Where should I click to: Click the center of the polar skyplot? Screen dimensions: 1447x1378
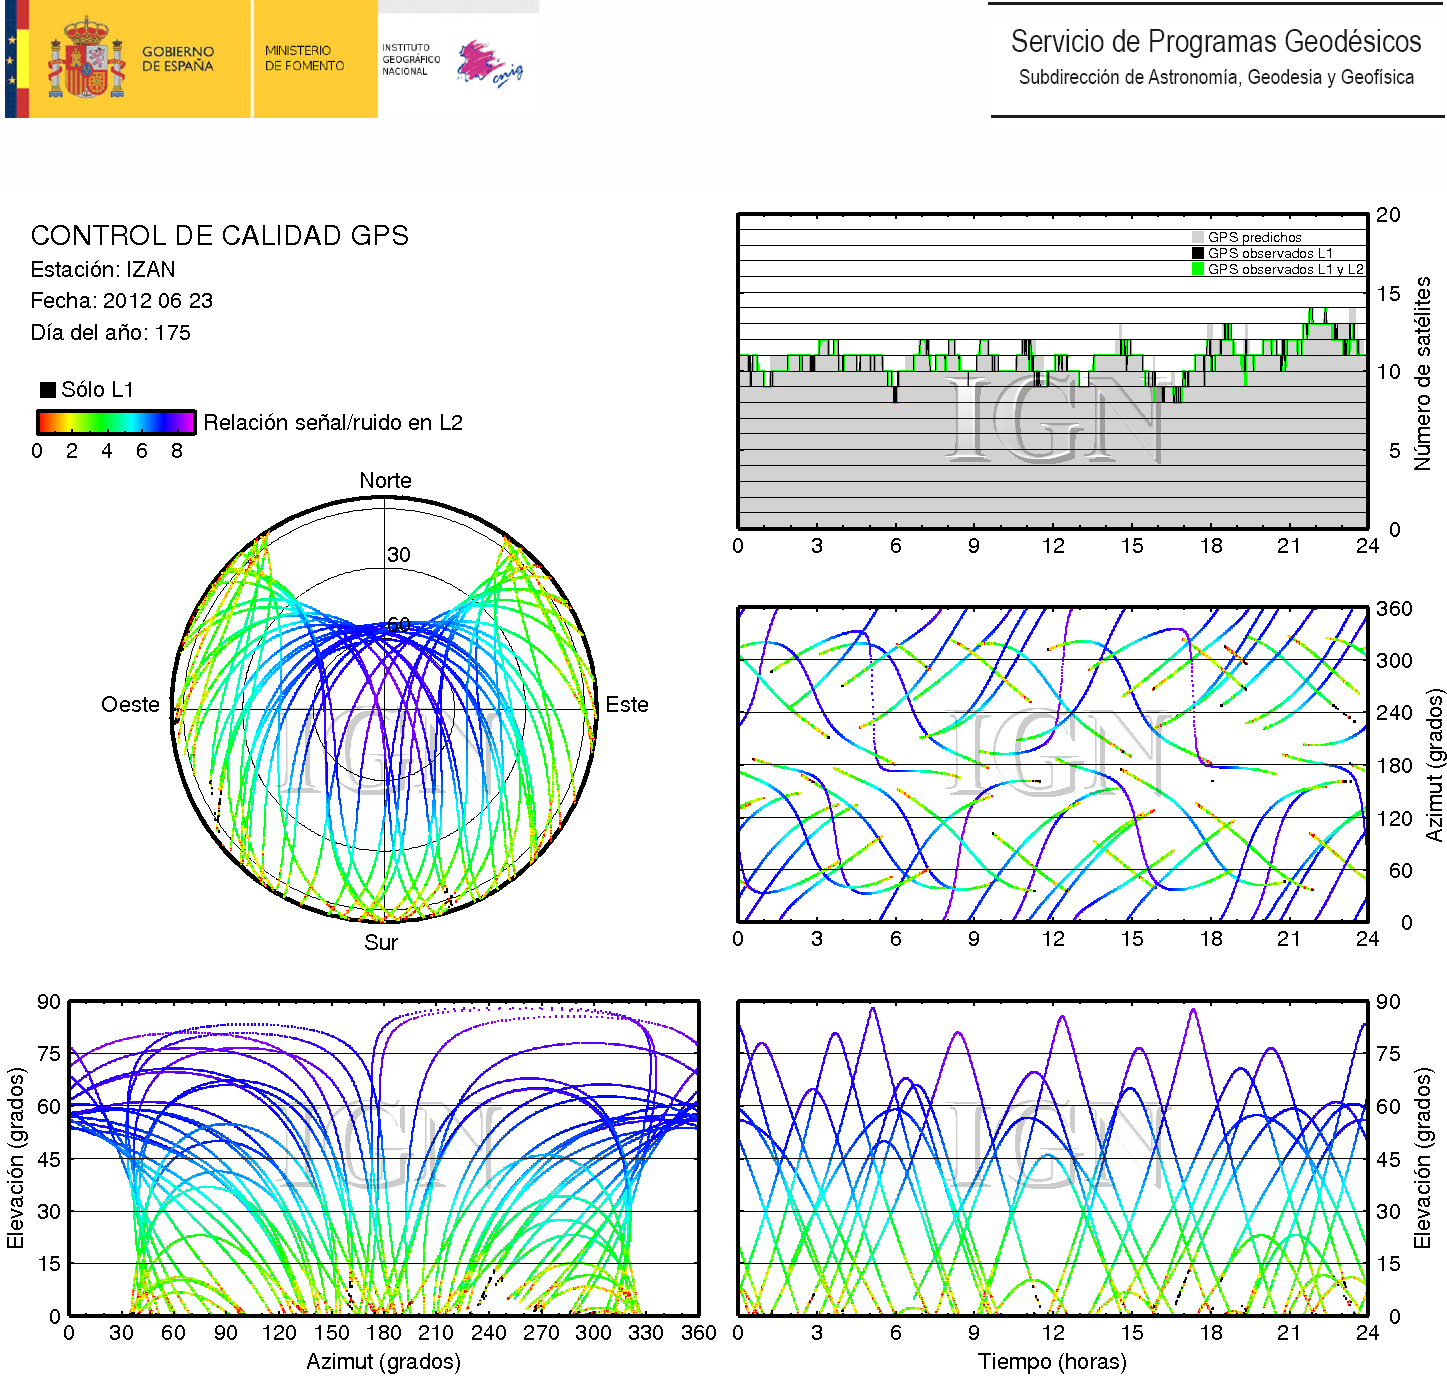[x=385, y=709]
